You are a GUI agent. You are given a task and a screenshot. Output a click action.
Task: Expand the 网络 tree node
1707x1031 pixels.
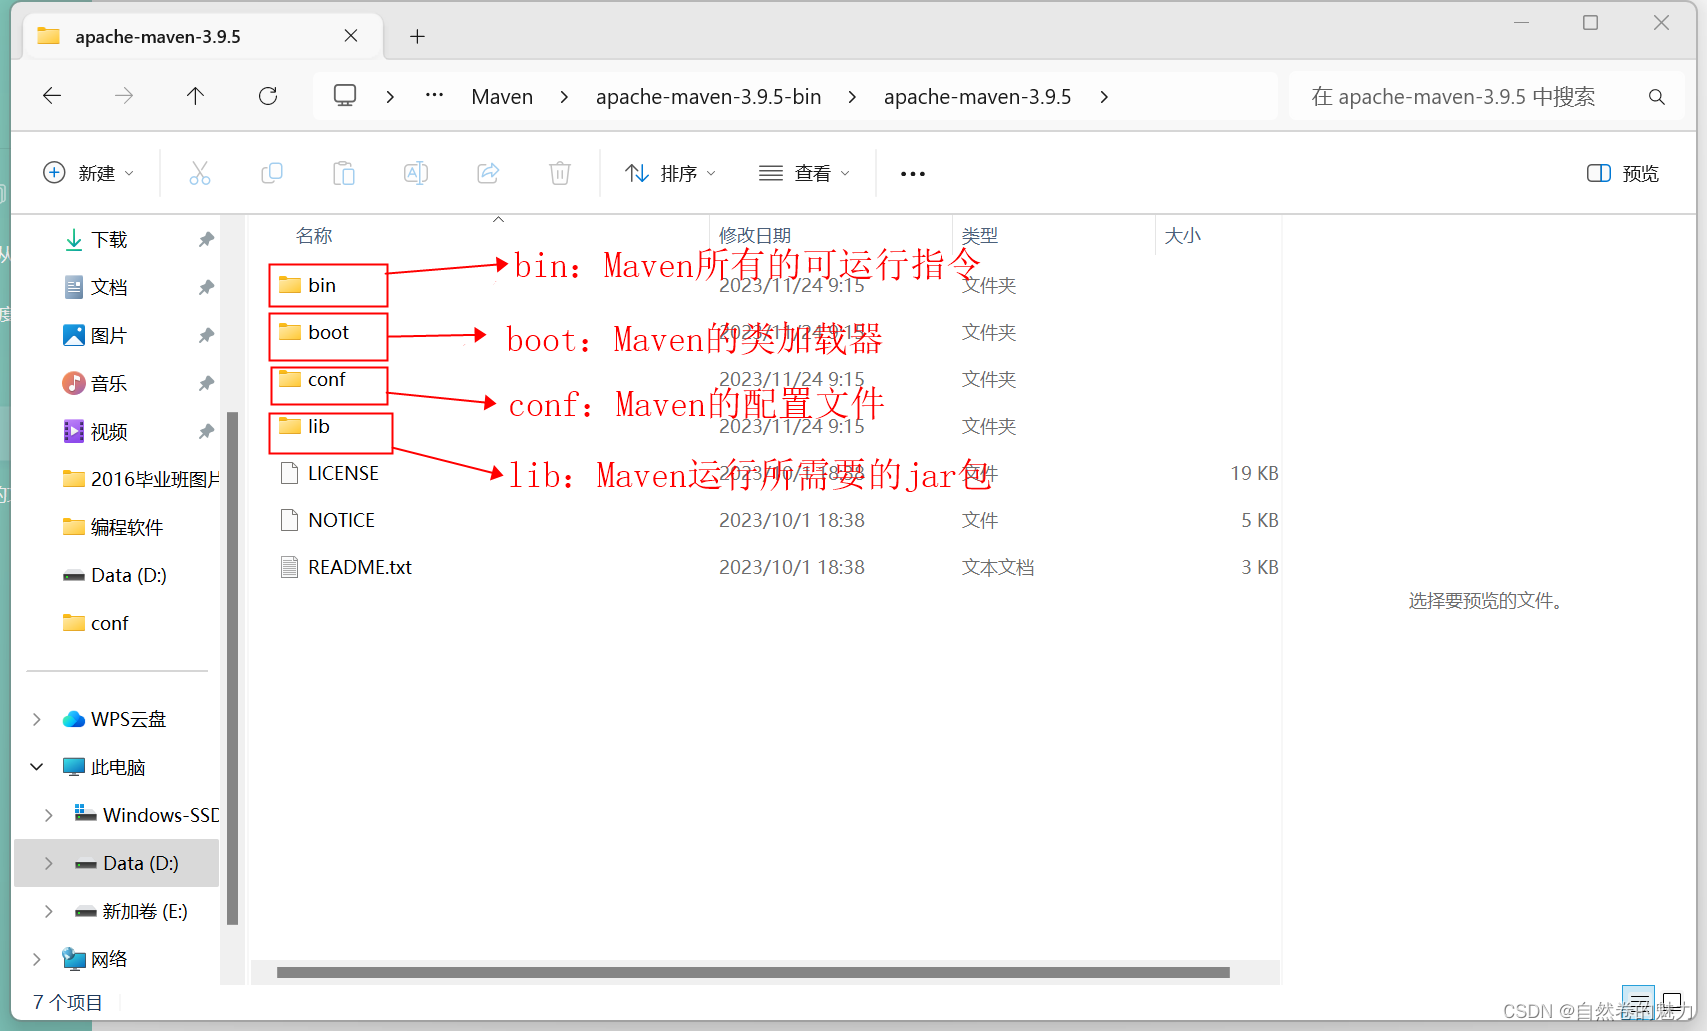pos(37,959)
